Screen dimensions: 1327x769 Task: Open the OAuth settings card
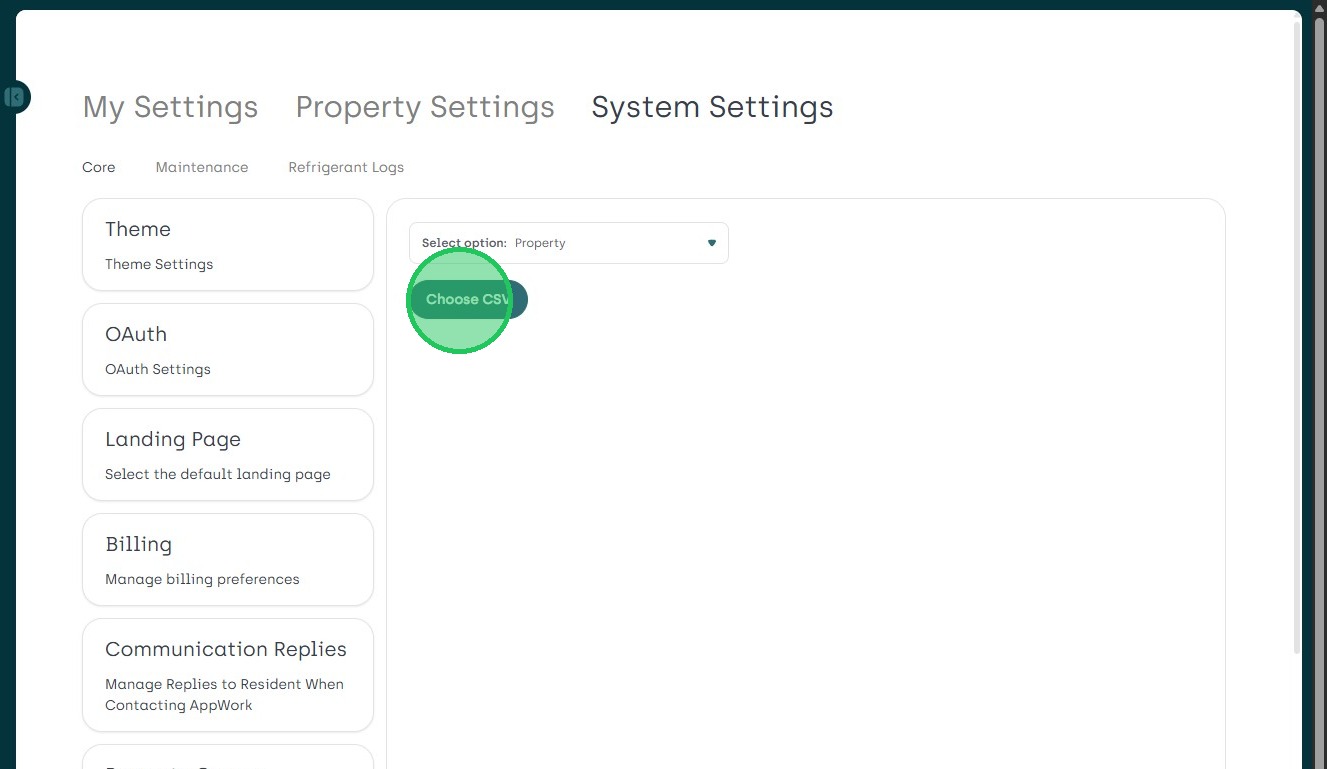[228, 350]
